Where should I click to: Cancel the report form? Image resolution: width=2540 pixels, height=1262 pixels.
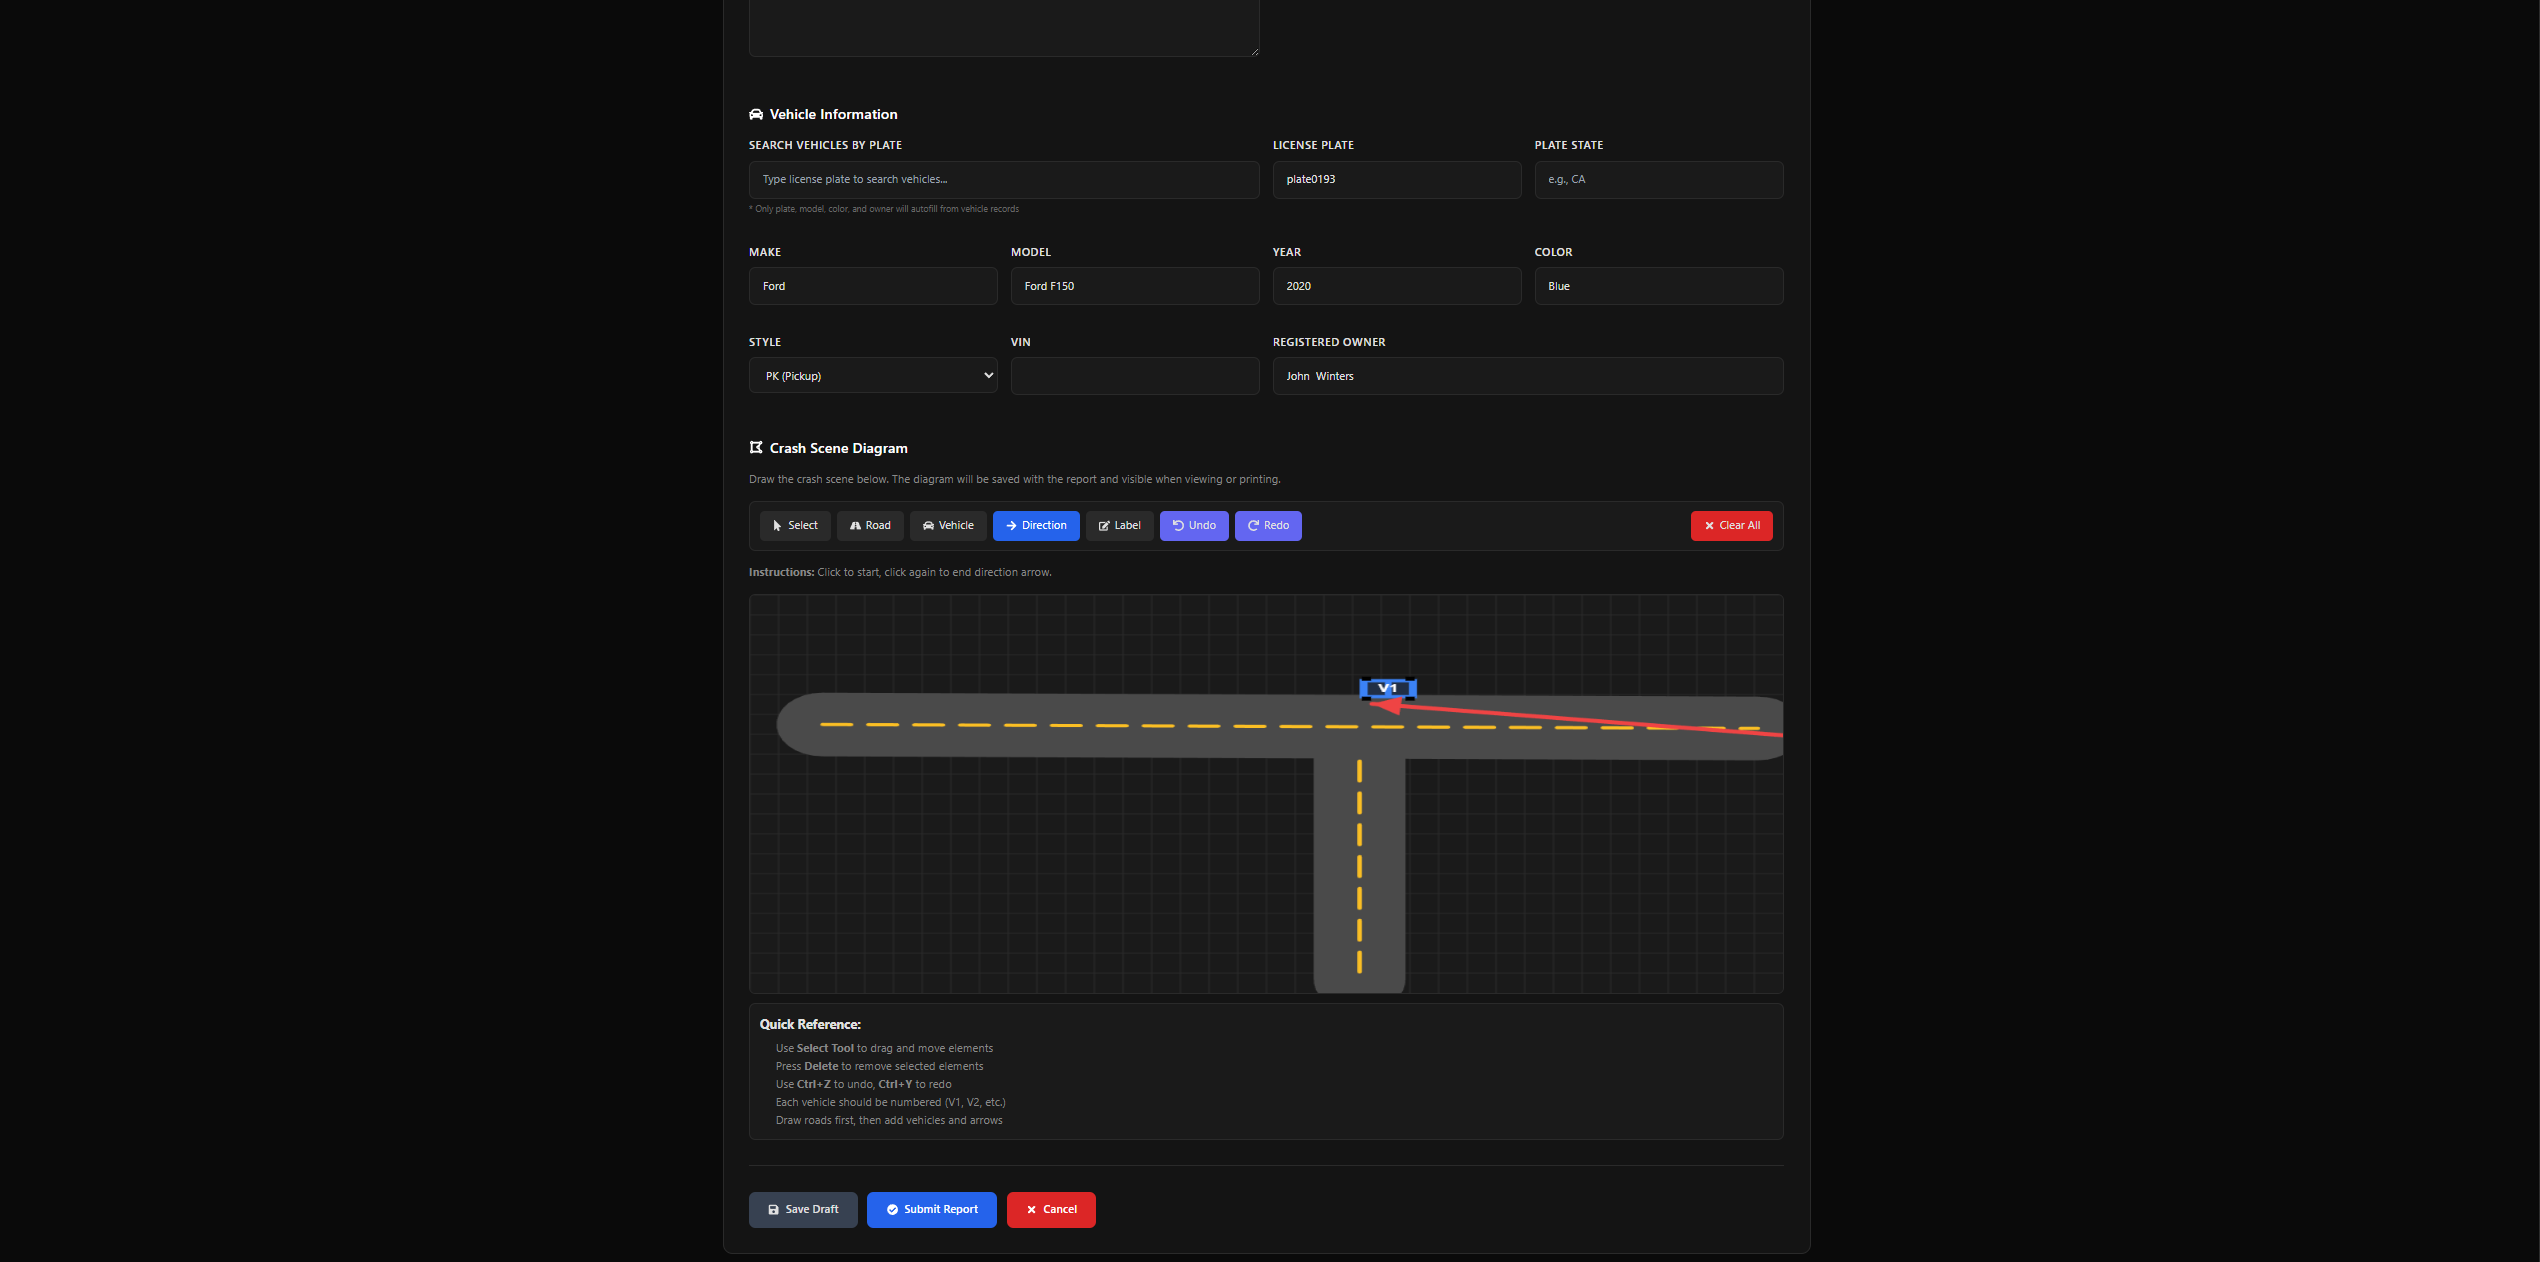click(1050, 1210)
